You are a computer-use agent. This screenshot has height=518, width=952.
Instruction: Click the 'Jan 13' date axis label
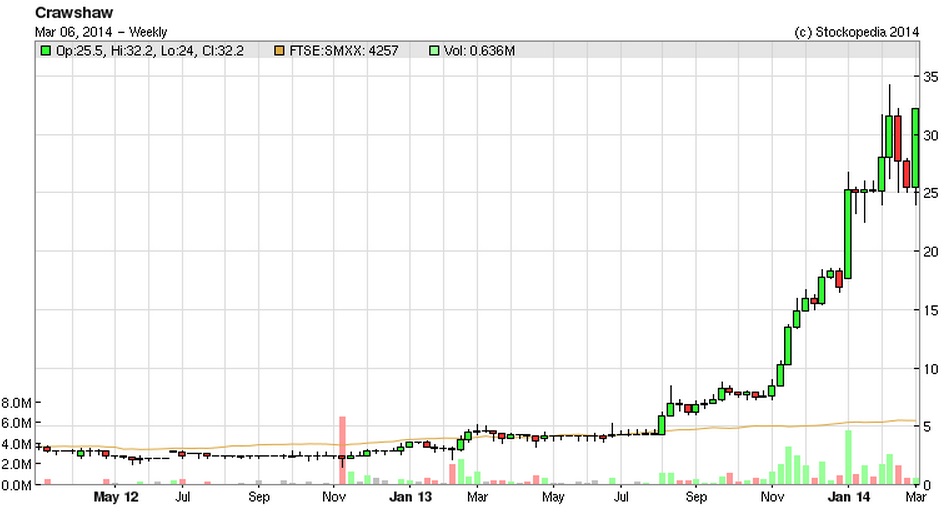click(410, 497)
